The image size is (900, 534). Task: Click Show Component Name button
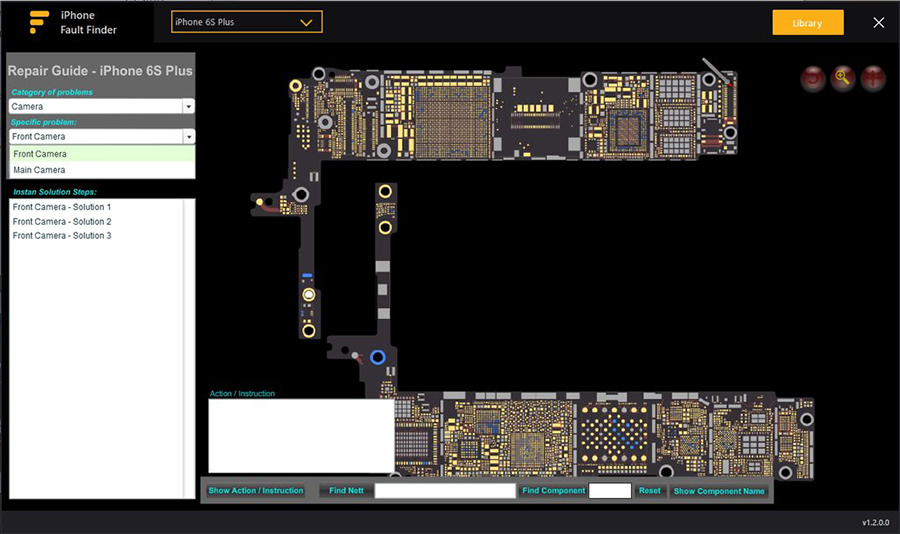click(719, 492)
